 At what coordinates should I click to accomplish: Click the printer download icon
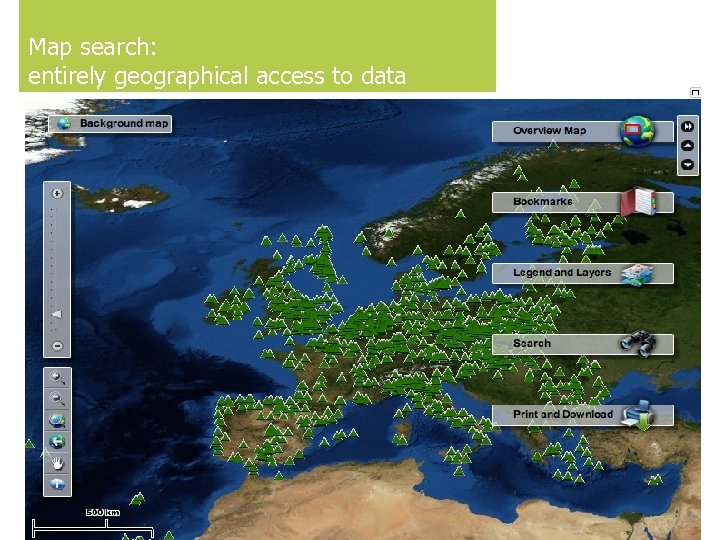point(638,415)
